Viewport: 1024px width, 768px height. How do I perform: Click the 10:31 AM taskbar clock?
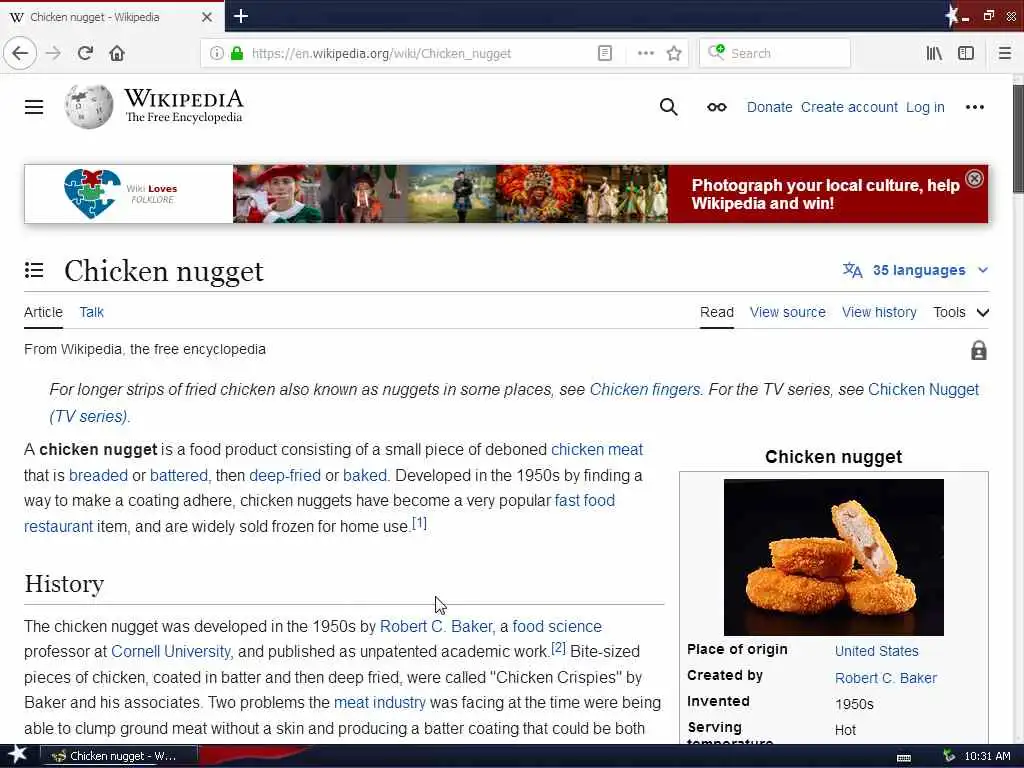pyautogui.click(x=987, y=756)
